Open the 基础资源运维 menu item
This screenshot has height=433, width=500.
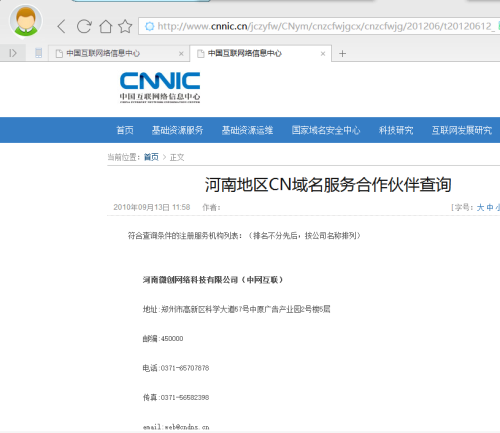point(247,130)
